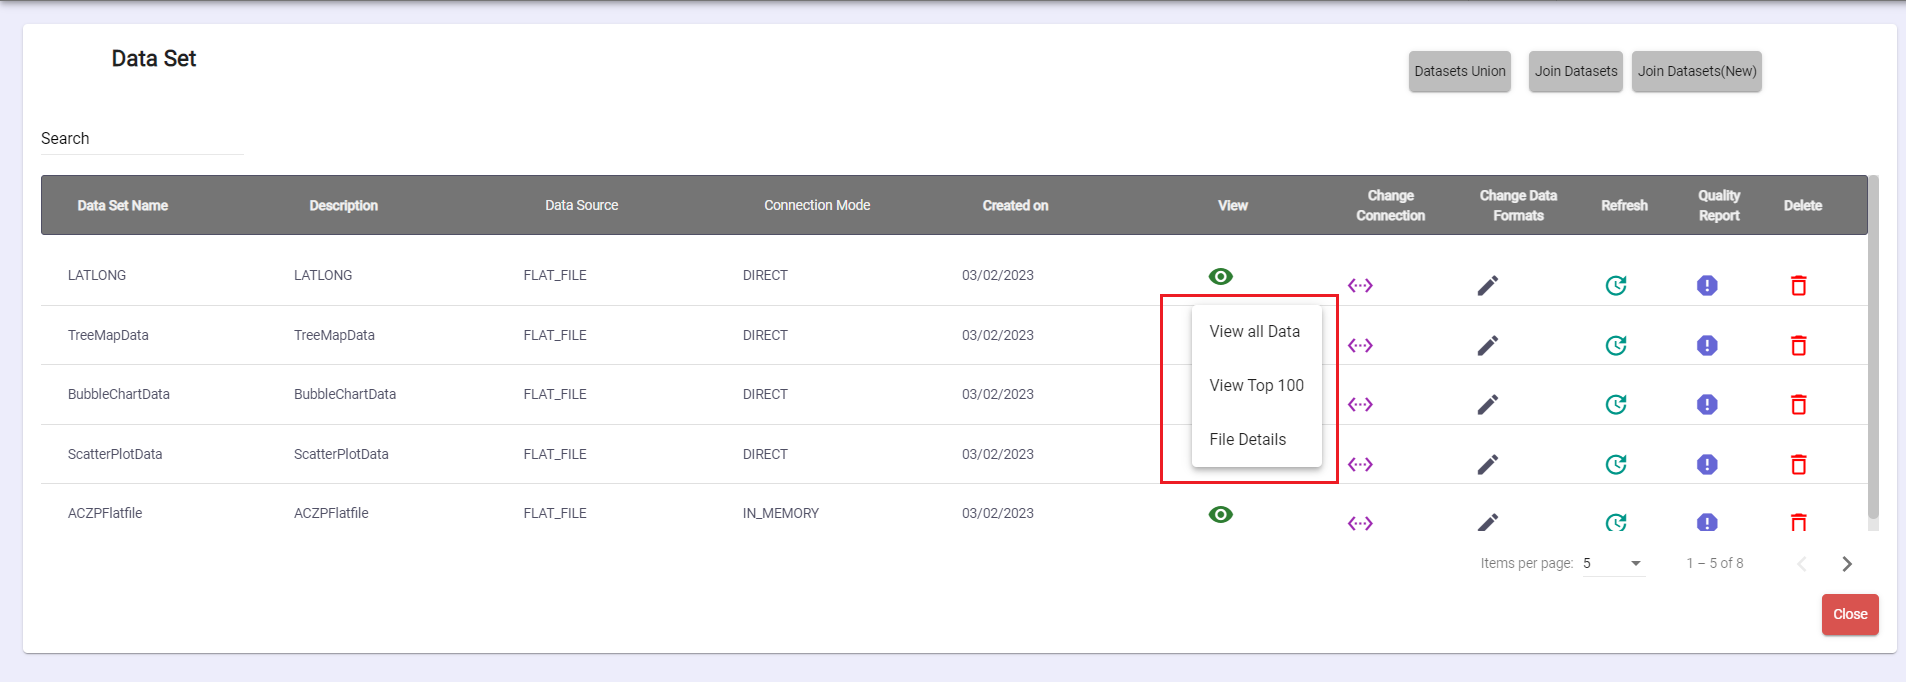Open the Items per page dropdown
The width and height of the screenshot is (1906, 682).
pos(1613,564)
